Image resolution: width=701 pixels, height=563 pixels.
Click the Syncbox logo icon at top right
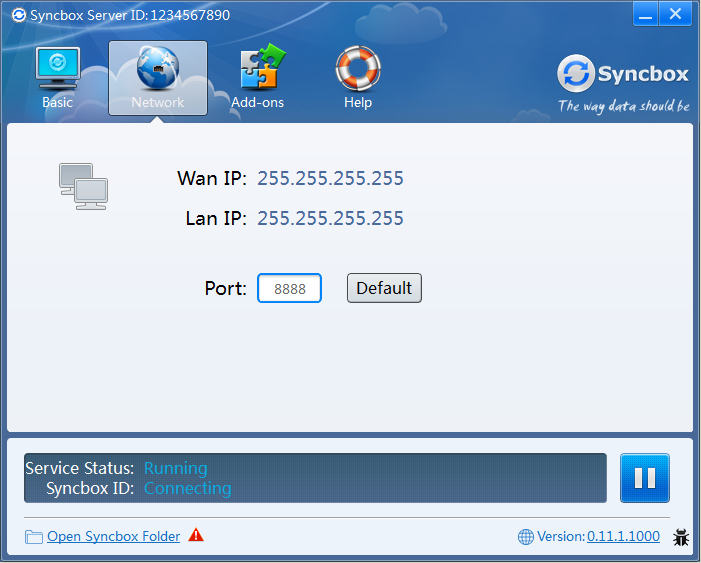(x=576, y=73)
